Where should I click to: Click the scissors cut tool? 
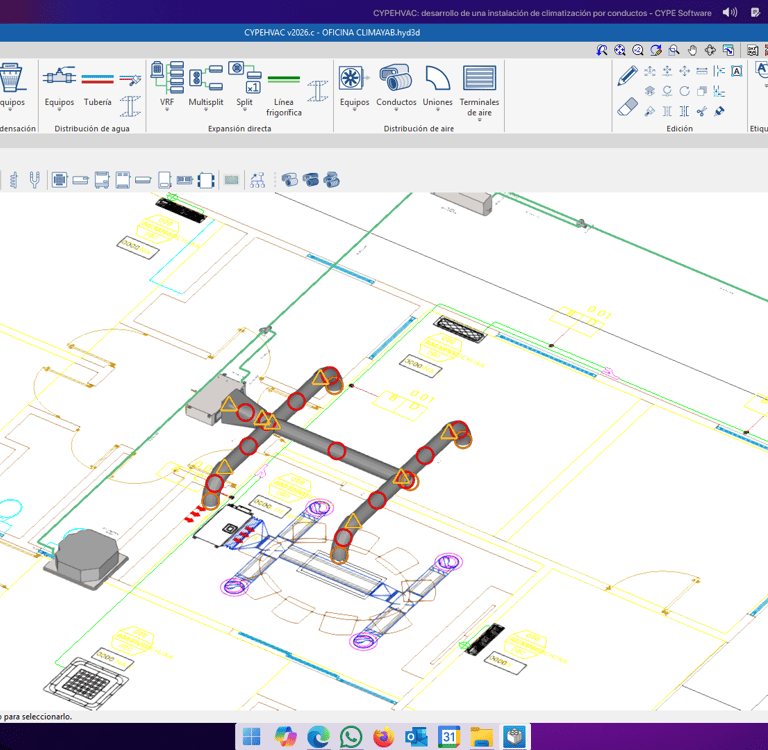702,111
